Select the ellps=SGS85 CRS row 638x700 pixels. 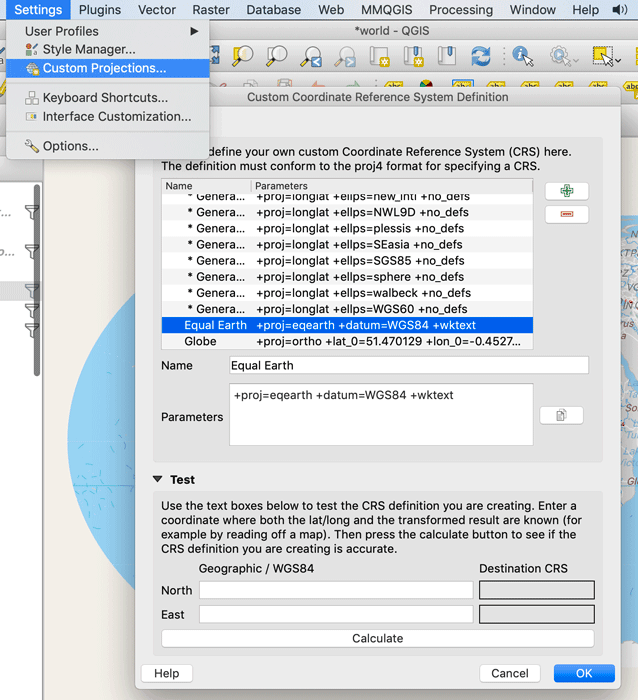(x=347, y=261)
